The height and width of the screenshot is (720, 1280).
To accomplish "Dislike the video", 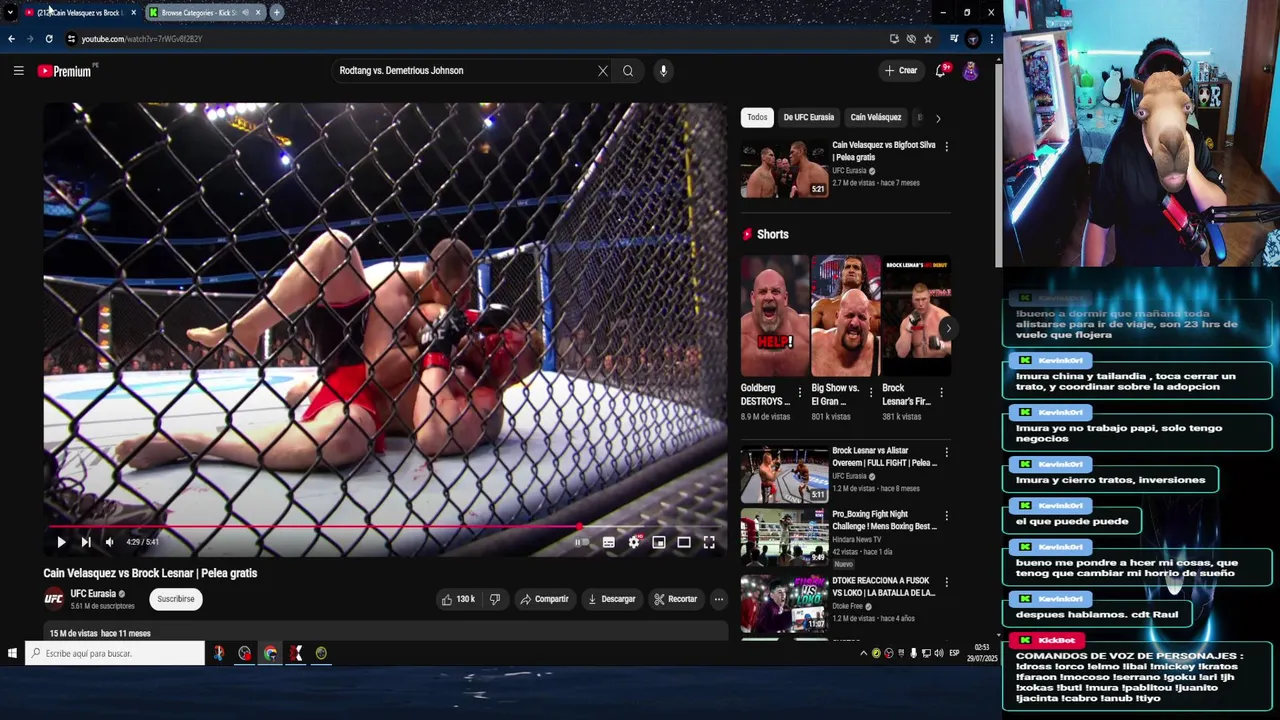I will 494,599.
